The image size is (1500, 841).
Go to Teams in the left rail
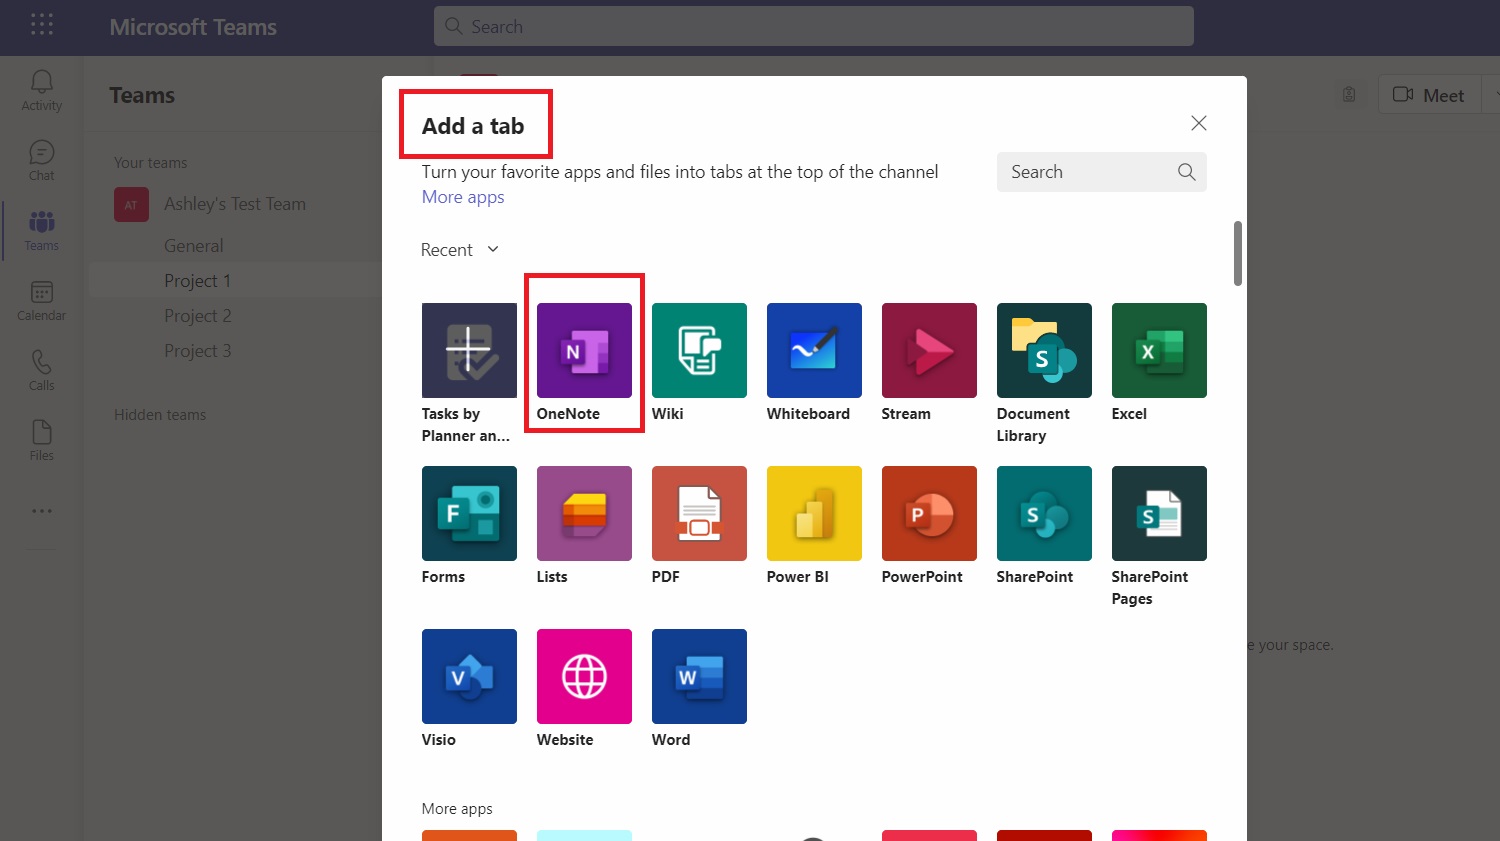tap(41, 231)
